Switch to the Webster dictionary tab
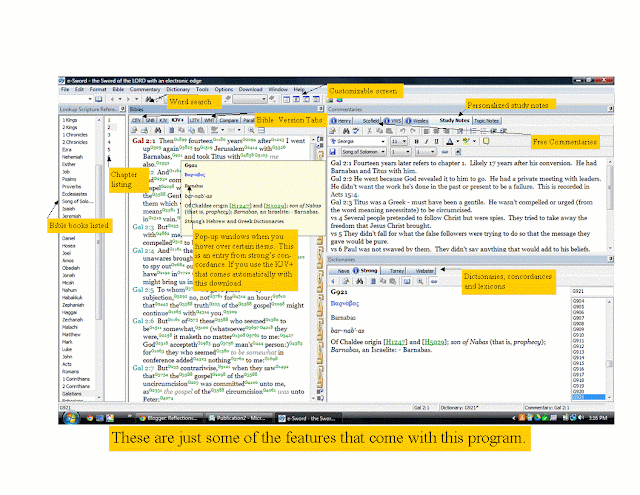 click(x=424, y=271)
